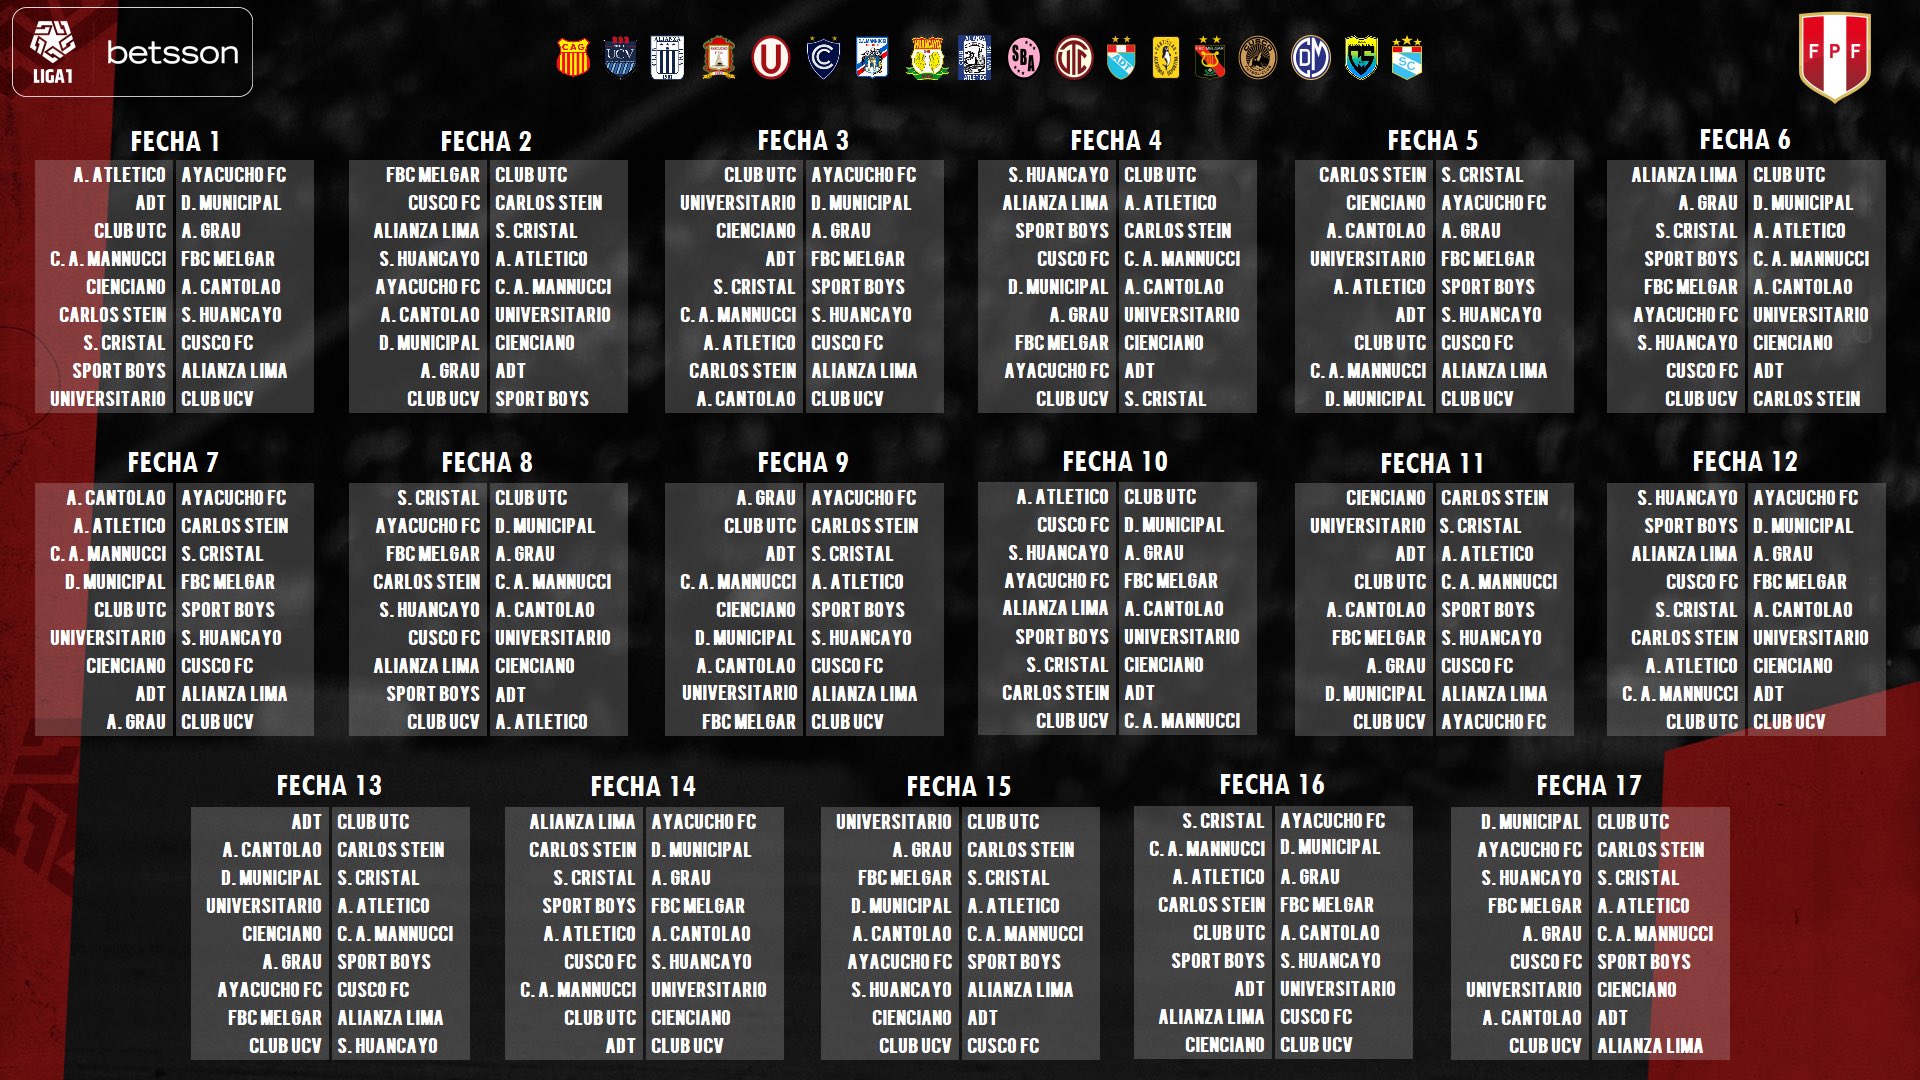Click the Sport Huancayo crest
1920x1080 pixels.
[x=927, y=59]
